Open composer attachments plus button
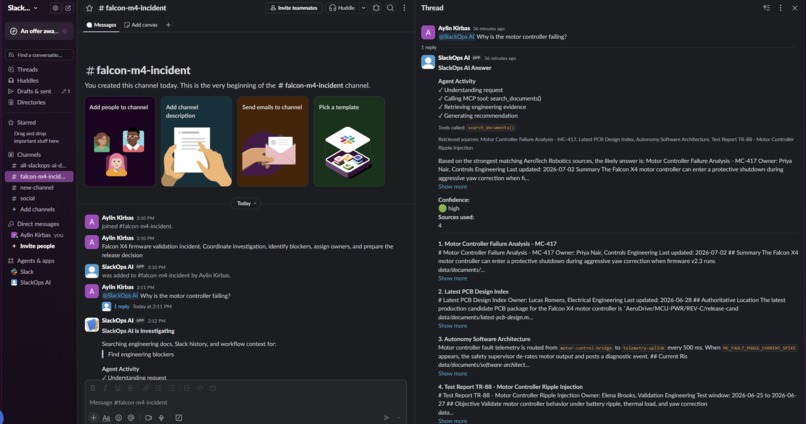Screen dimensions: 806x424 point(94,418)
